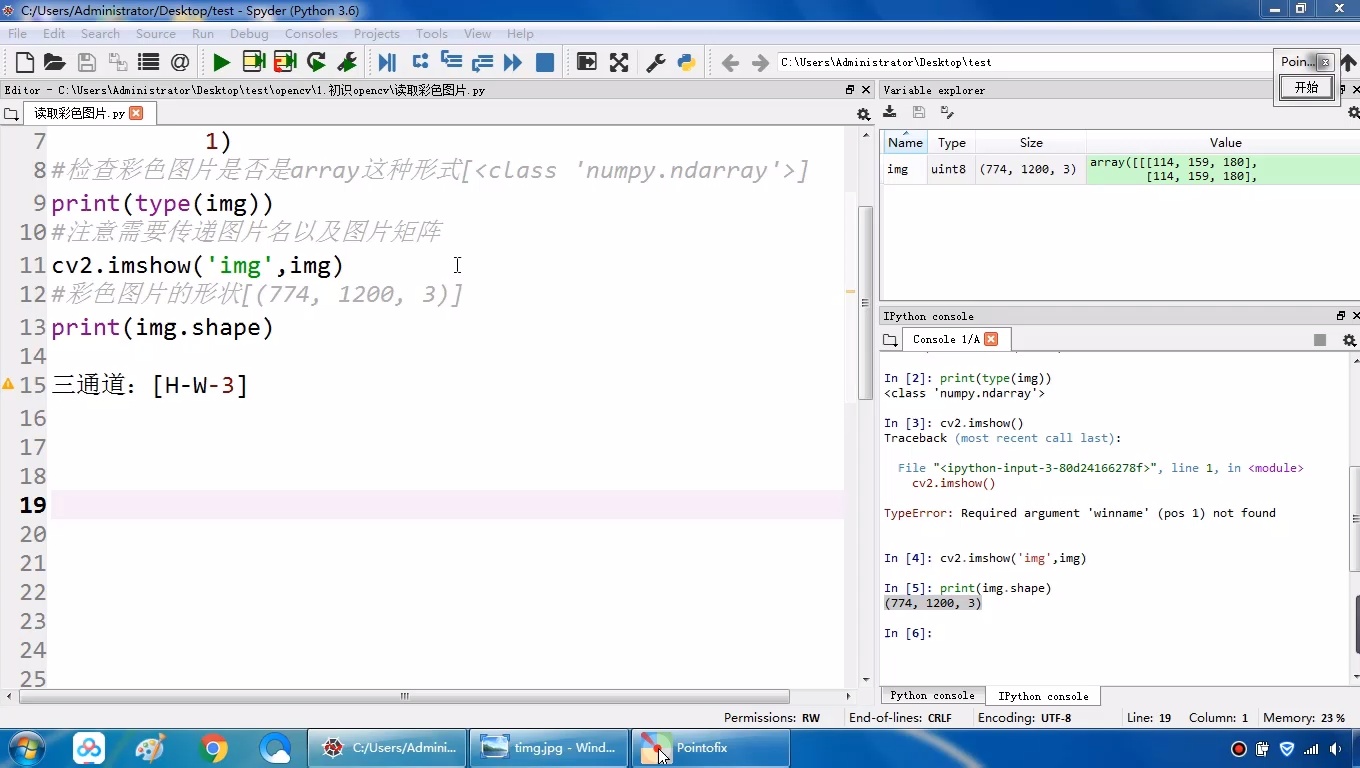Toggle fullscreen mode with the arrows icon

coord(619,62)
